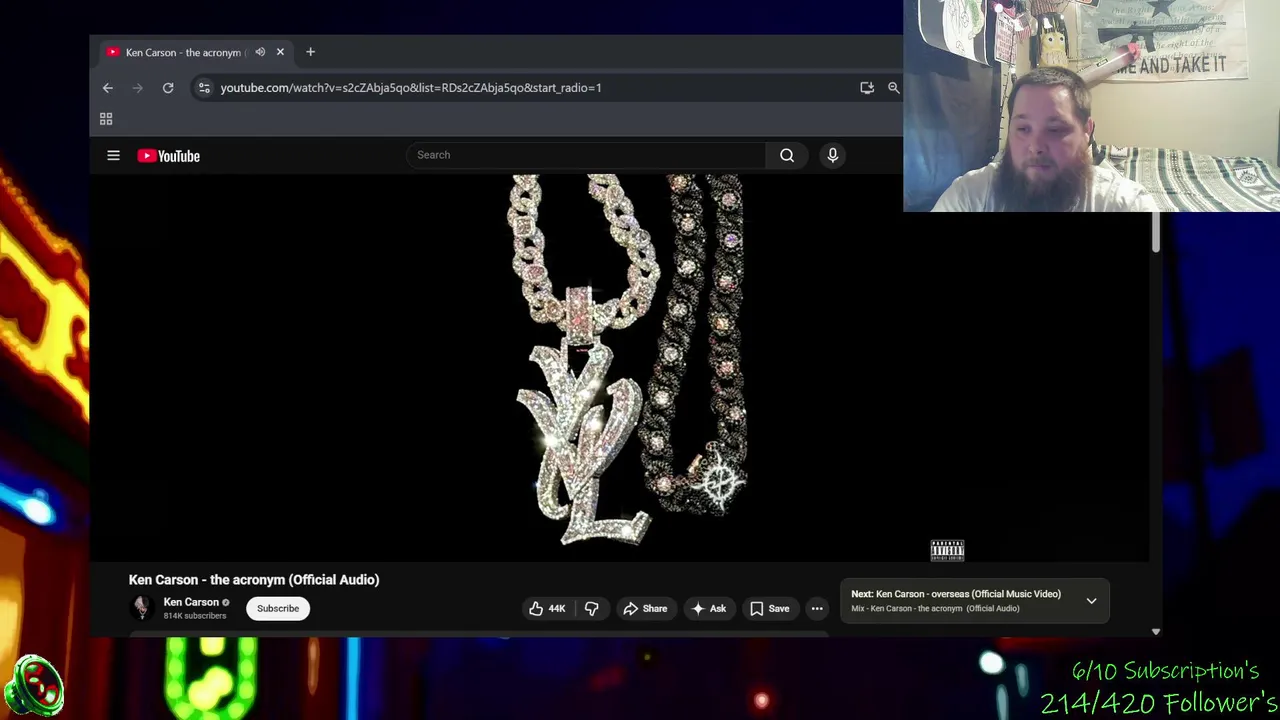Close the Ken Carson browser tab
Viewport: 1280px width, 720px height.
coord(280,52)
